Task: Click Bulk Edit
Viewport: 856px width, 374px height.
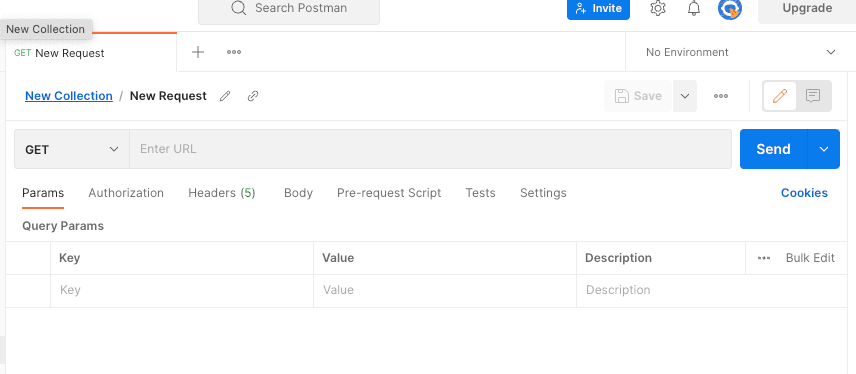Action: [810, 258]
